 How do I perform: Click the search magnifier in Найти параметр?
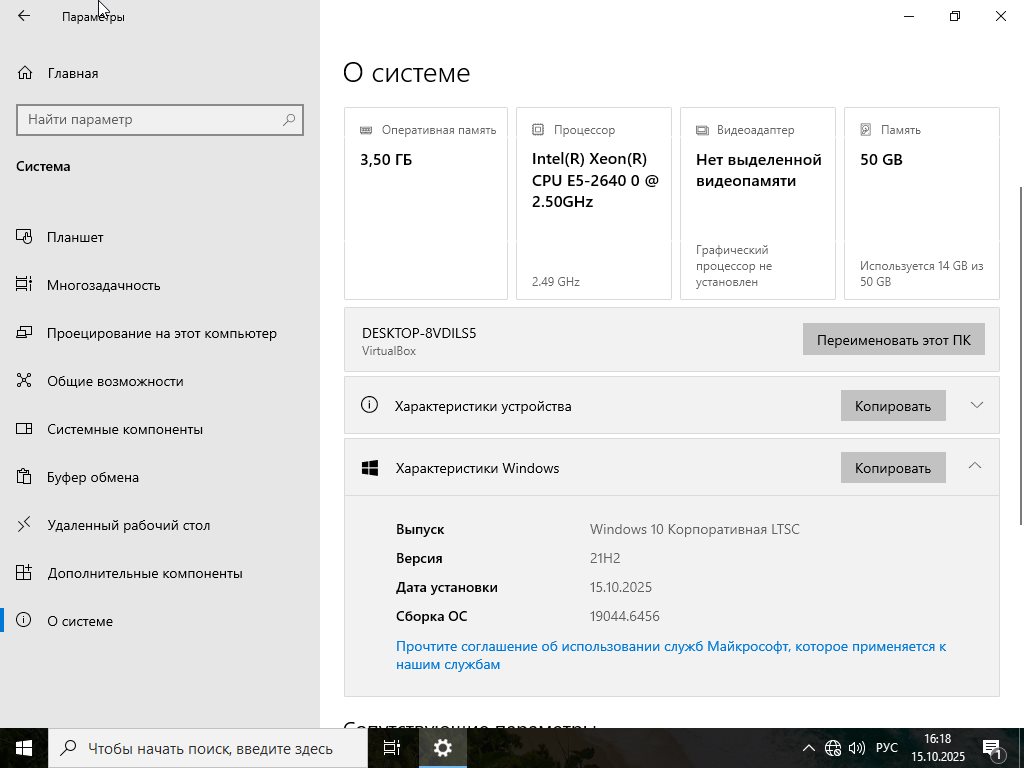pyautogui.click(x=289, y=120)
